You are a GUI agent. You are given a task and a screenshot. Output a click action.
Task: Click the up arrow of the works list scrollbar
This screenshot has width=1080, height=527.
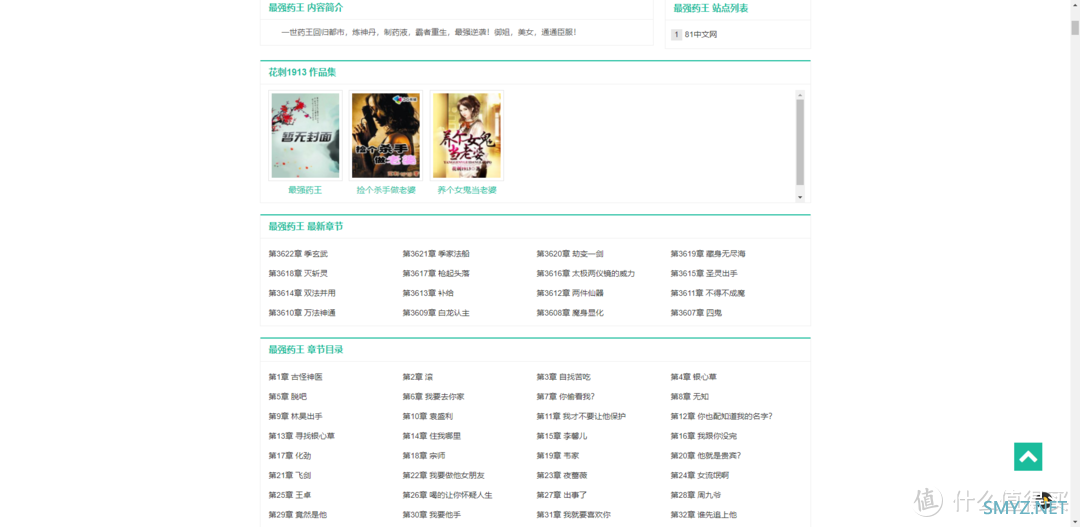(800, 95)
